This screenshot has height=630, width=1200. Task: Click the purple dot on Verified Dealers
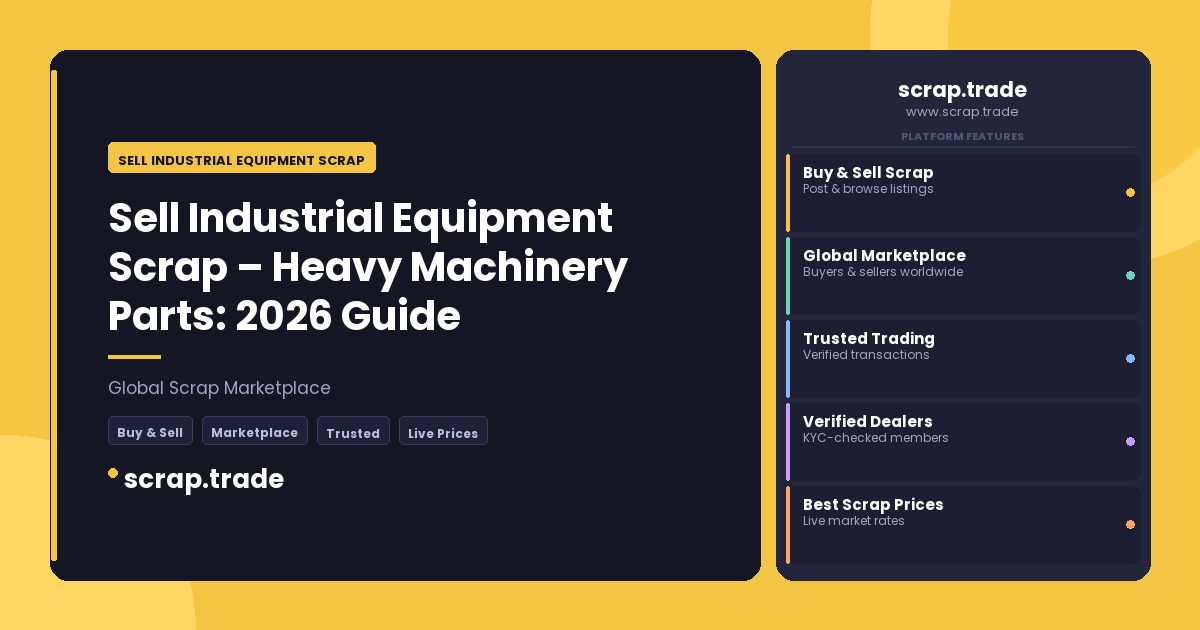pos(1130,441)
